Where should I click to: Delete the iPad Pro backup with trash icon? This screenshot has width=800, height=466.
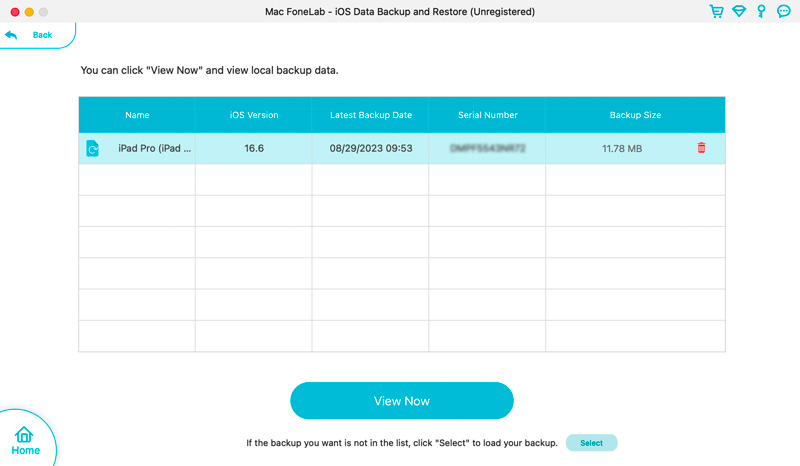pos(702,148)
